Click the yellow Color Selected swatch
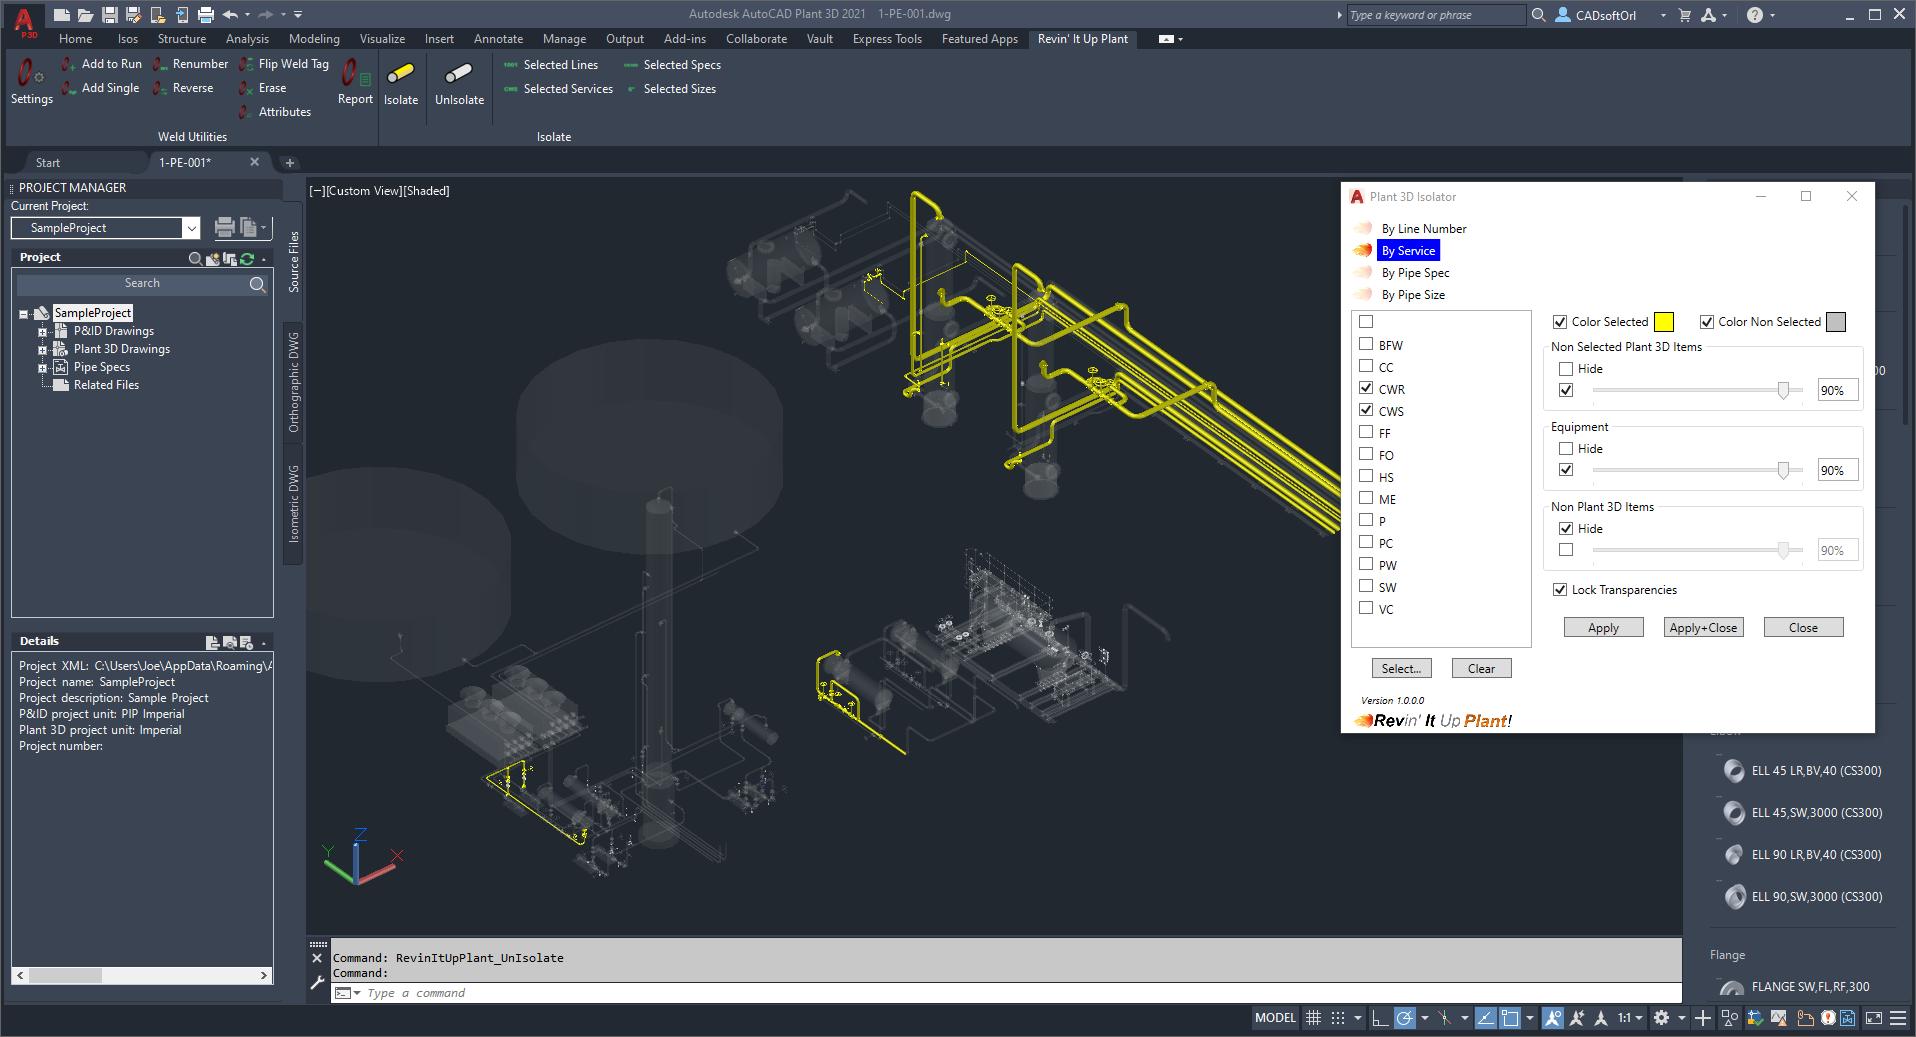The height and width of the screenshot is (1037, 1916). [x=1664, y=322]
